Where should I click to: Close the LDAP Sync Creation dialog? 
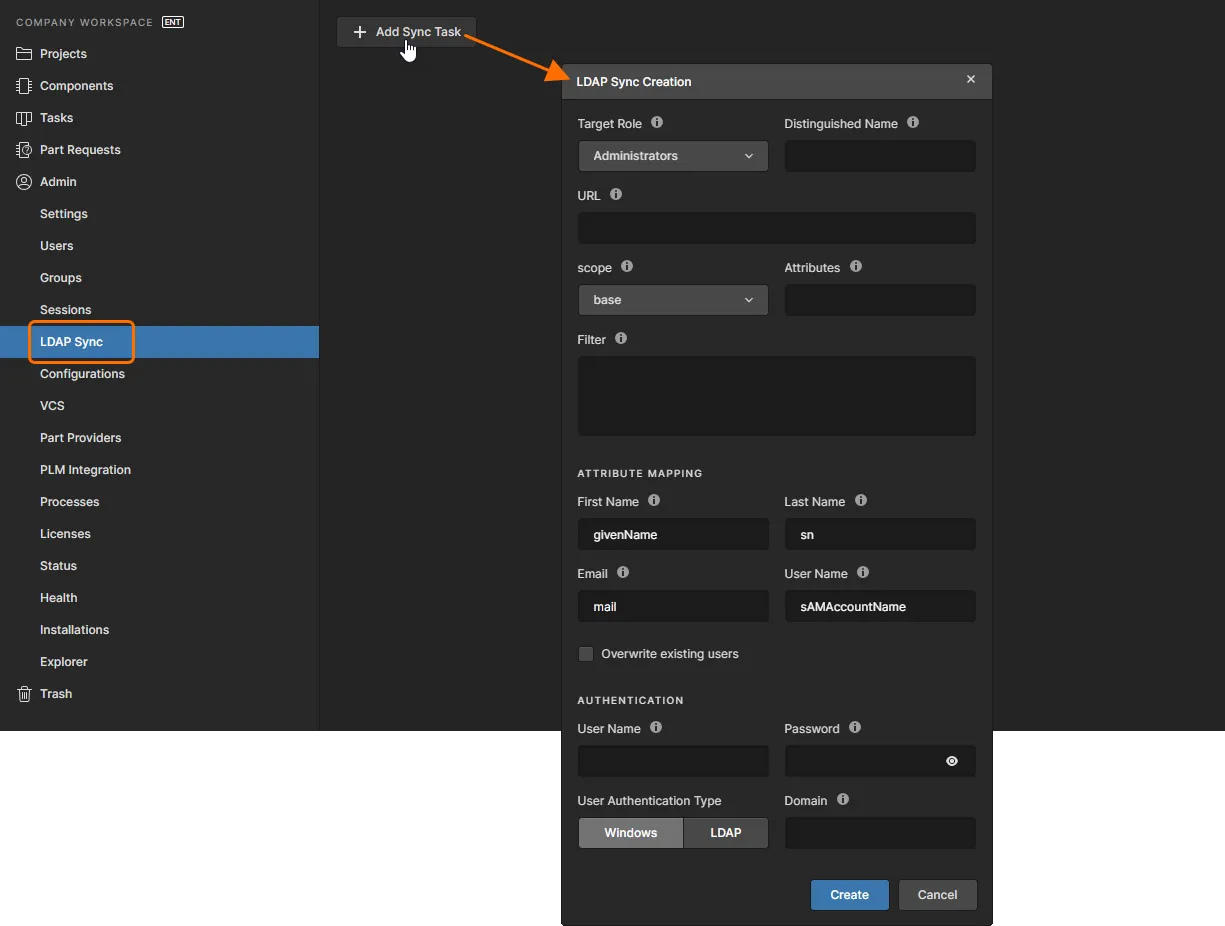pyautogui.click(x=970, y=80)
